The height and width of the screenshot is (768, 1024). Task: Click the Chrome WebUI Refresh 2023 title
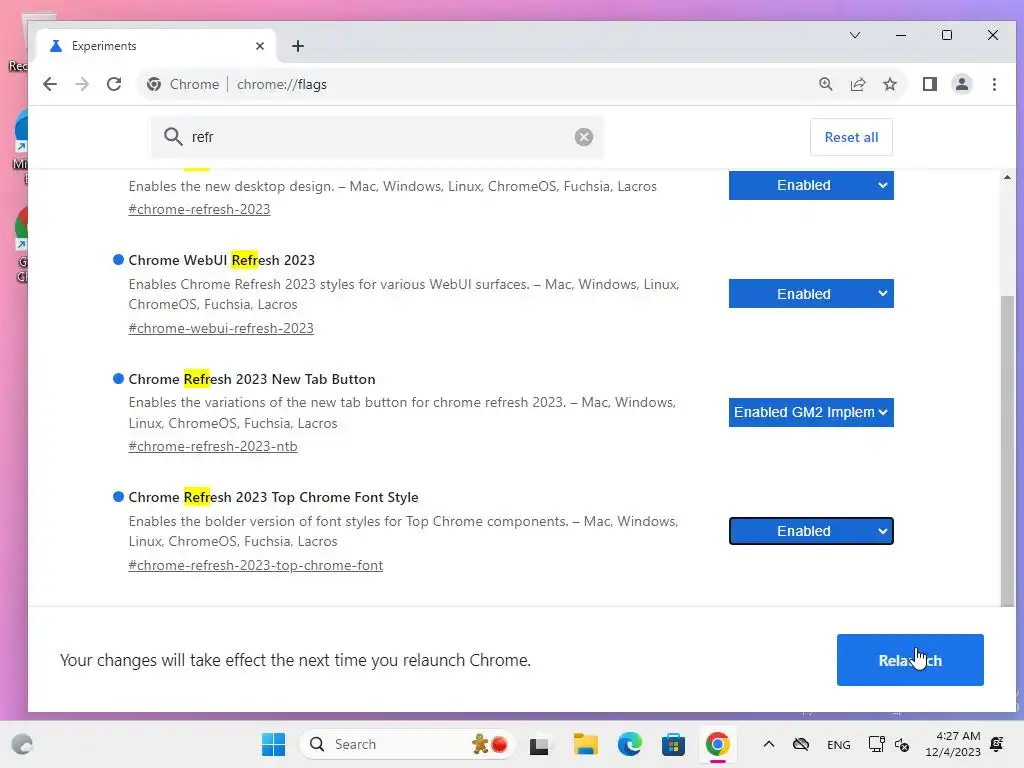coord(221,260)
